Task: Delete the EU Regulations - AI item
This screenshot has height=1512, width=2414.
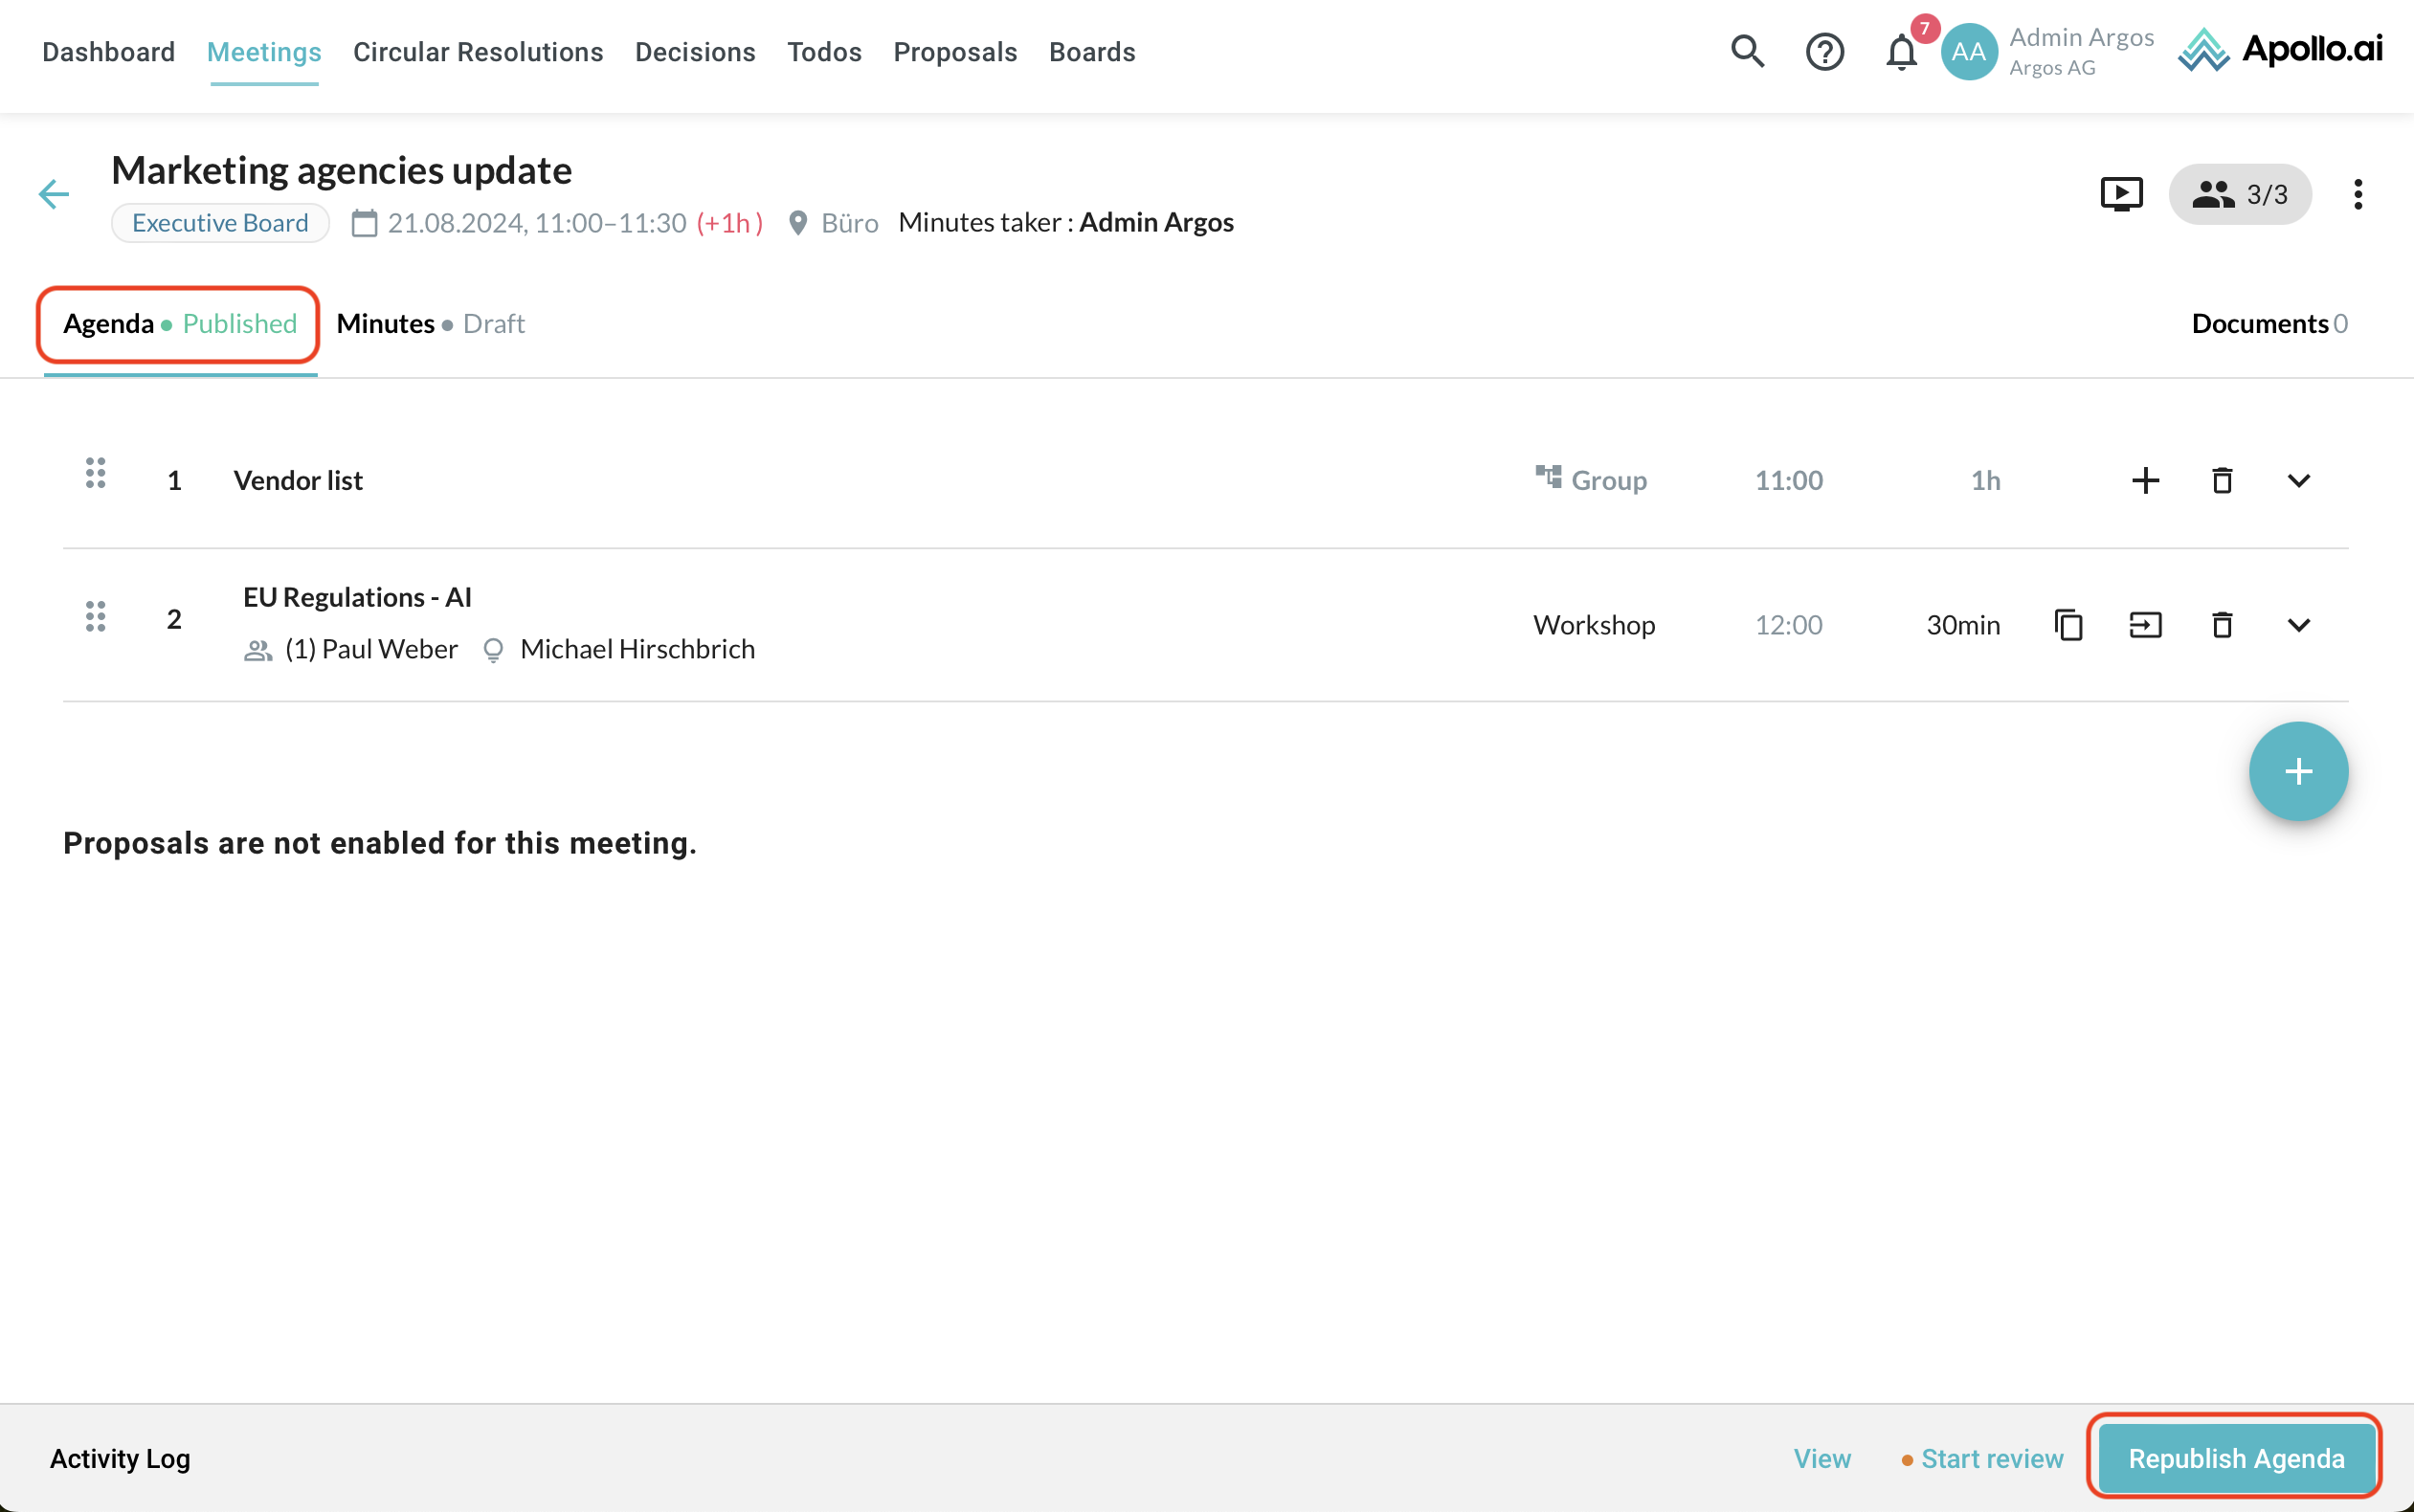Action: (x=2222, y=625)
